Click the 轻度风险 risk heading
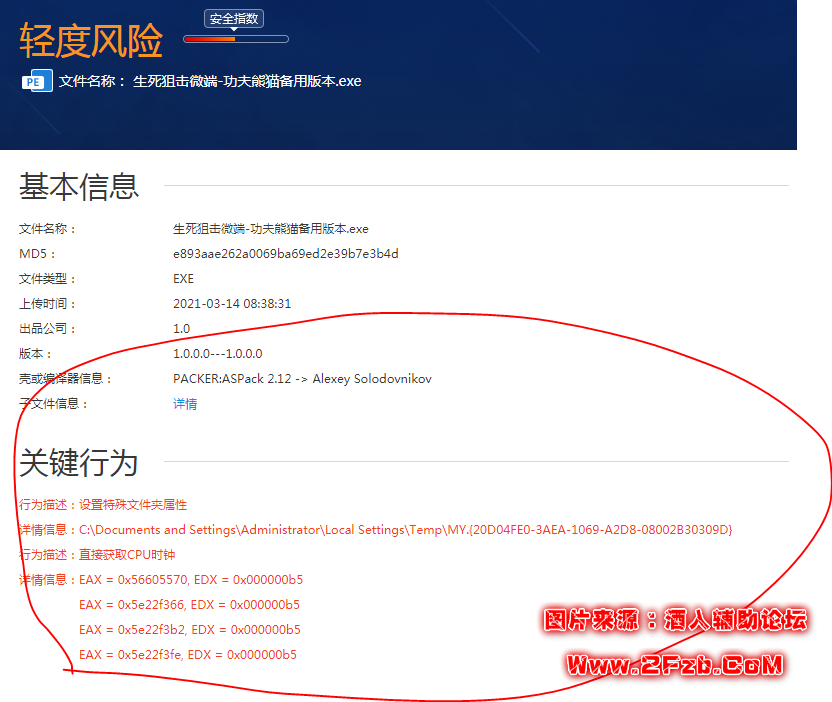832x702 pixels. pos(91,40)
